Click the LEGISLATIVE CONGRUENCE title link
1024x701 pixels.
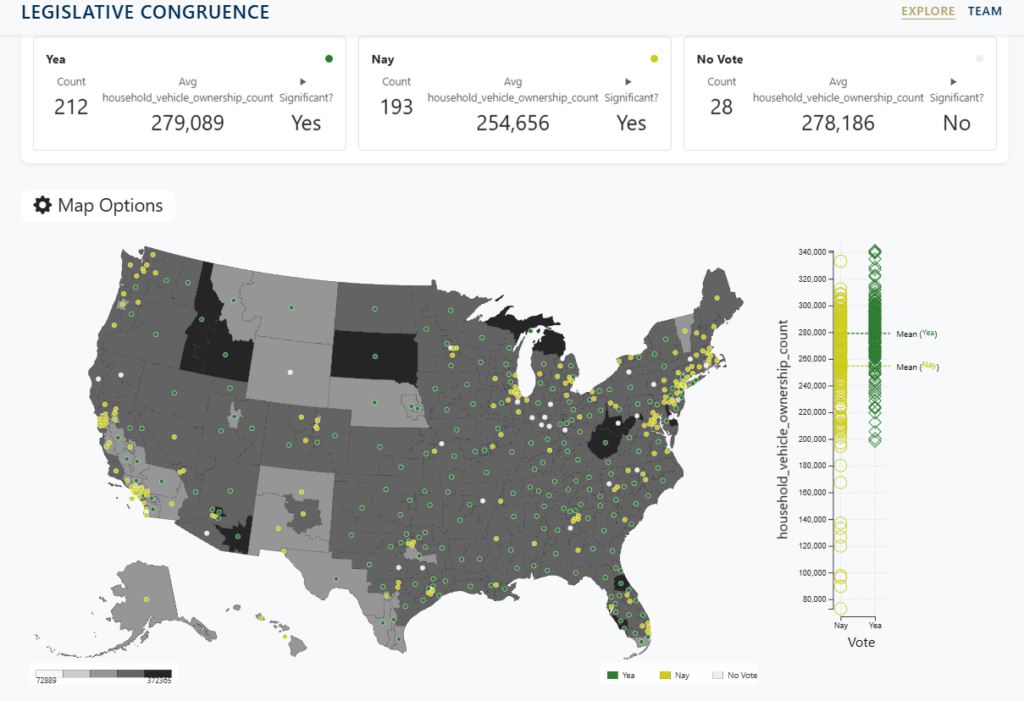145,13
